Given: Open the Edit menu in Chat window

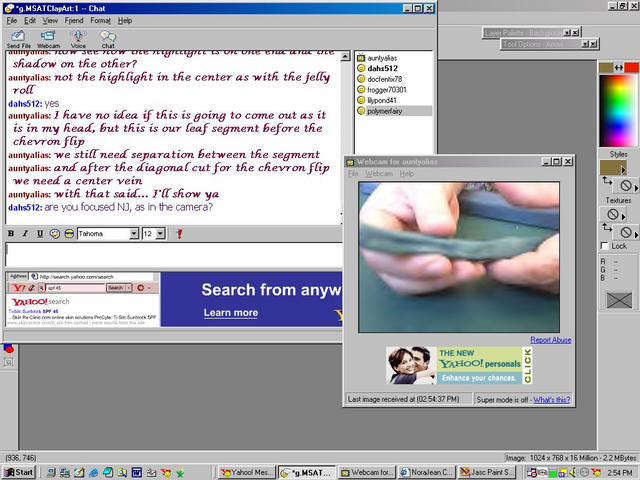Looking at the screenshot, I should [x=30, y=20].
